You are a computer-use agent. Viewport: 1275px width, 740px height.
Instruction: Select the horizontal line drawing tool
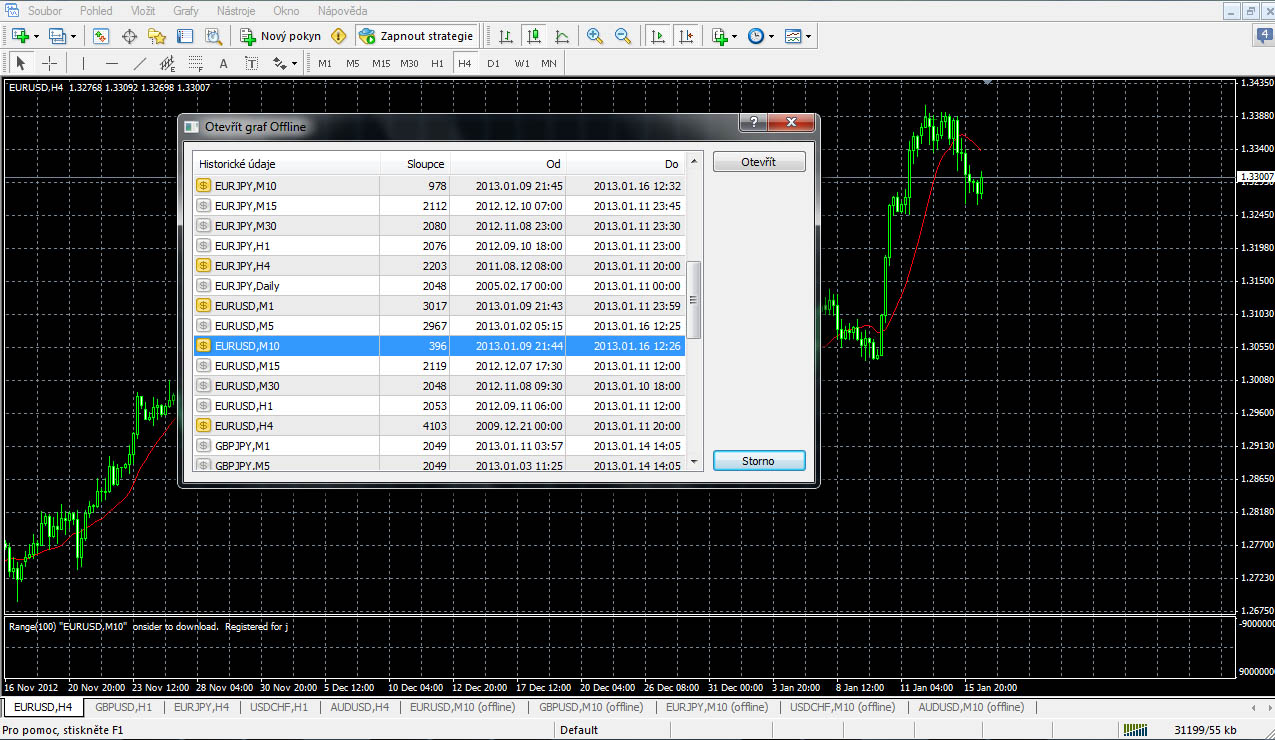pyautogui.click(x=112, y=63)
